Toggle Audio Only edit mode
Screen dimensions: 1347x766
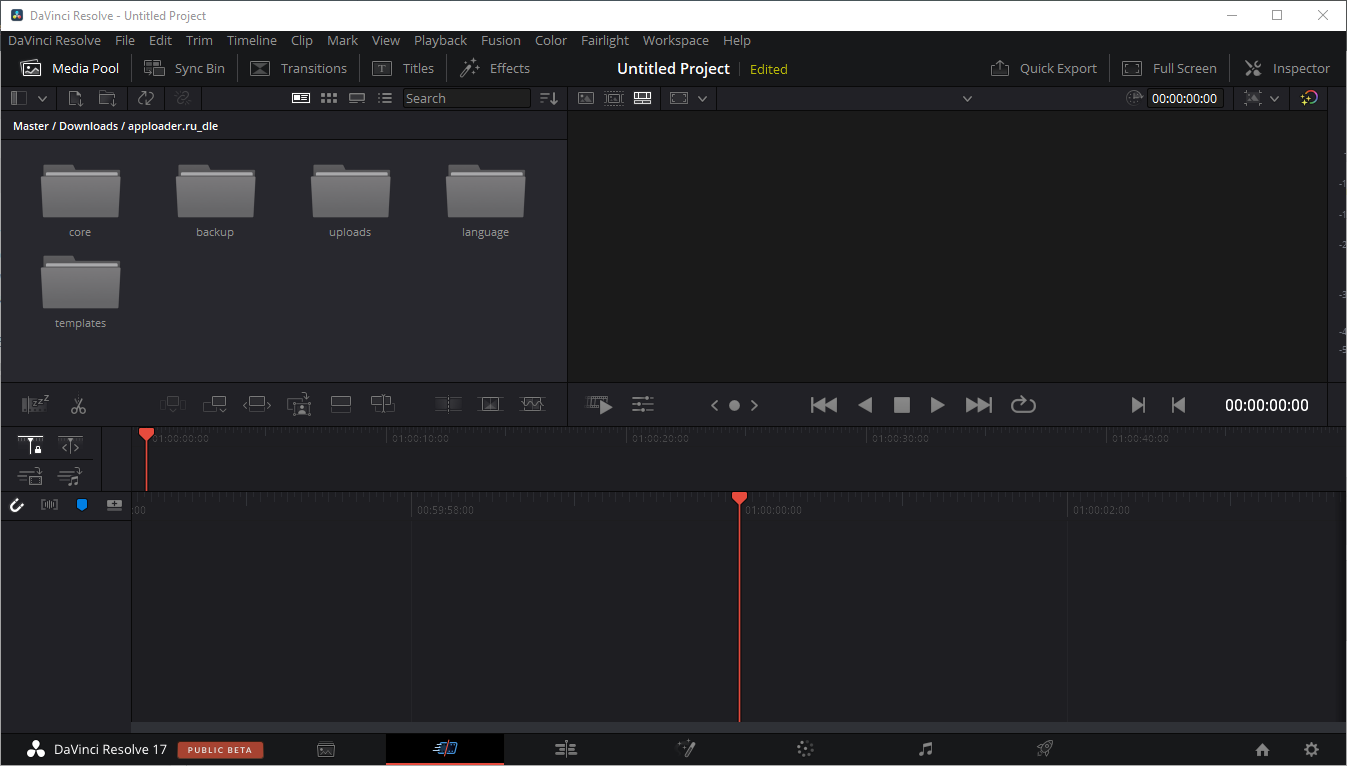70,476
